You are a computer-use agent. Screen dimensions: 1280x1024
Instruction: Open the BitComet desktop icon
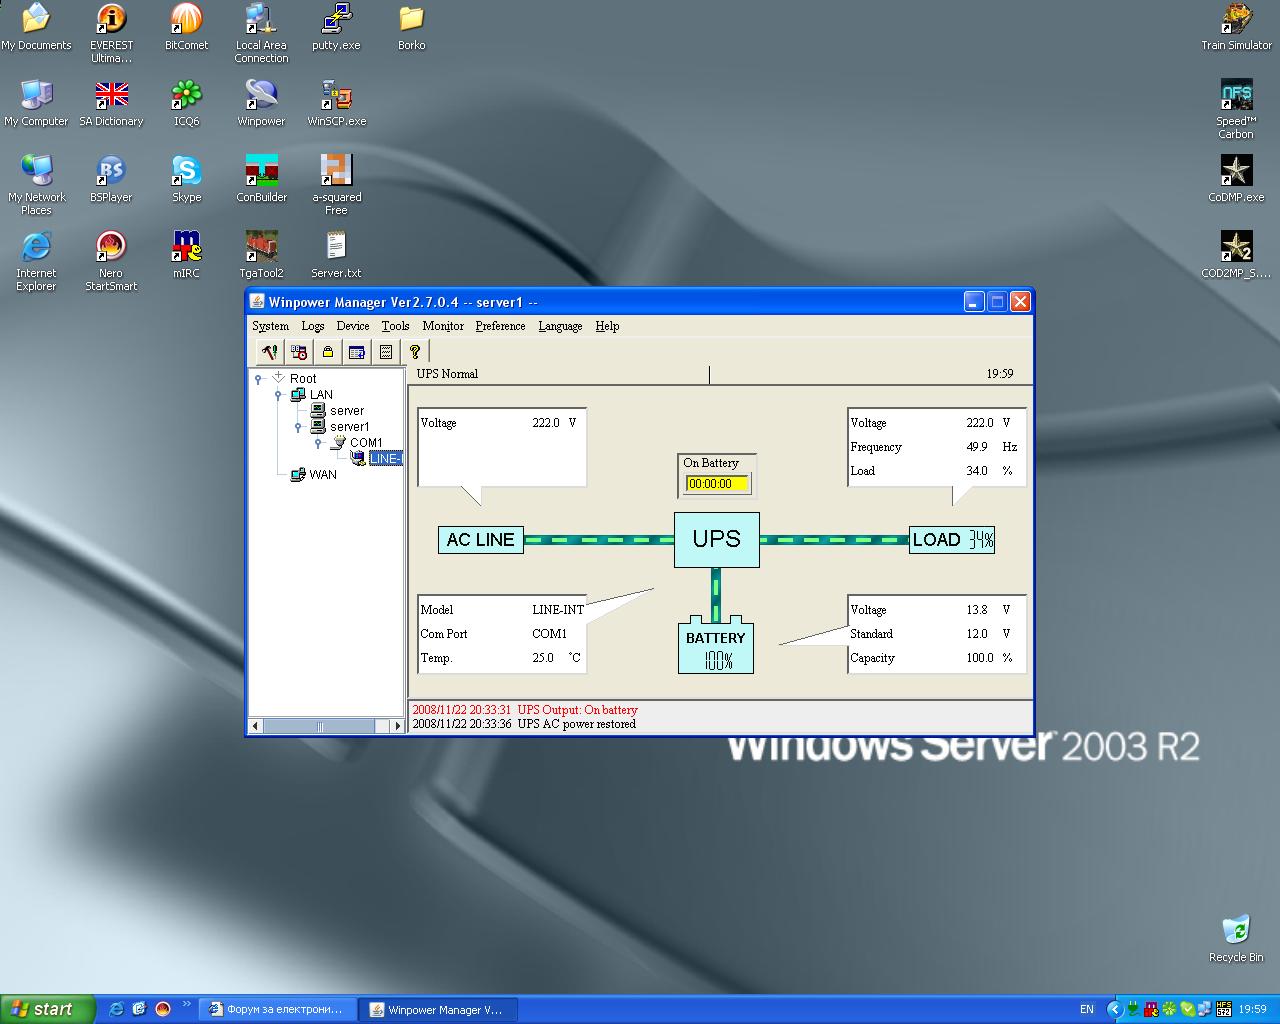click(186, 28)
